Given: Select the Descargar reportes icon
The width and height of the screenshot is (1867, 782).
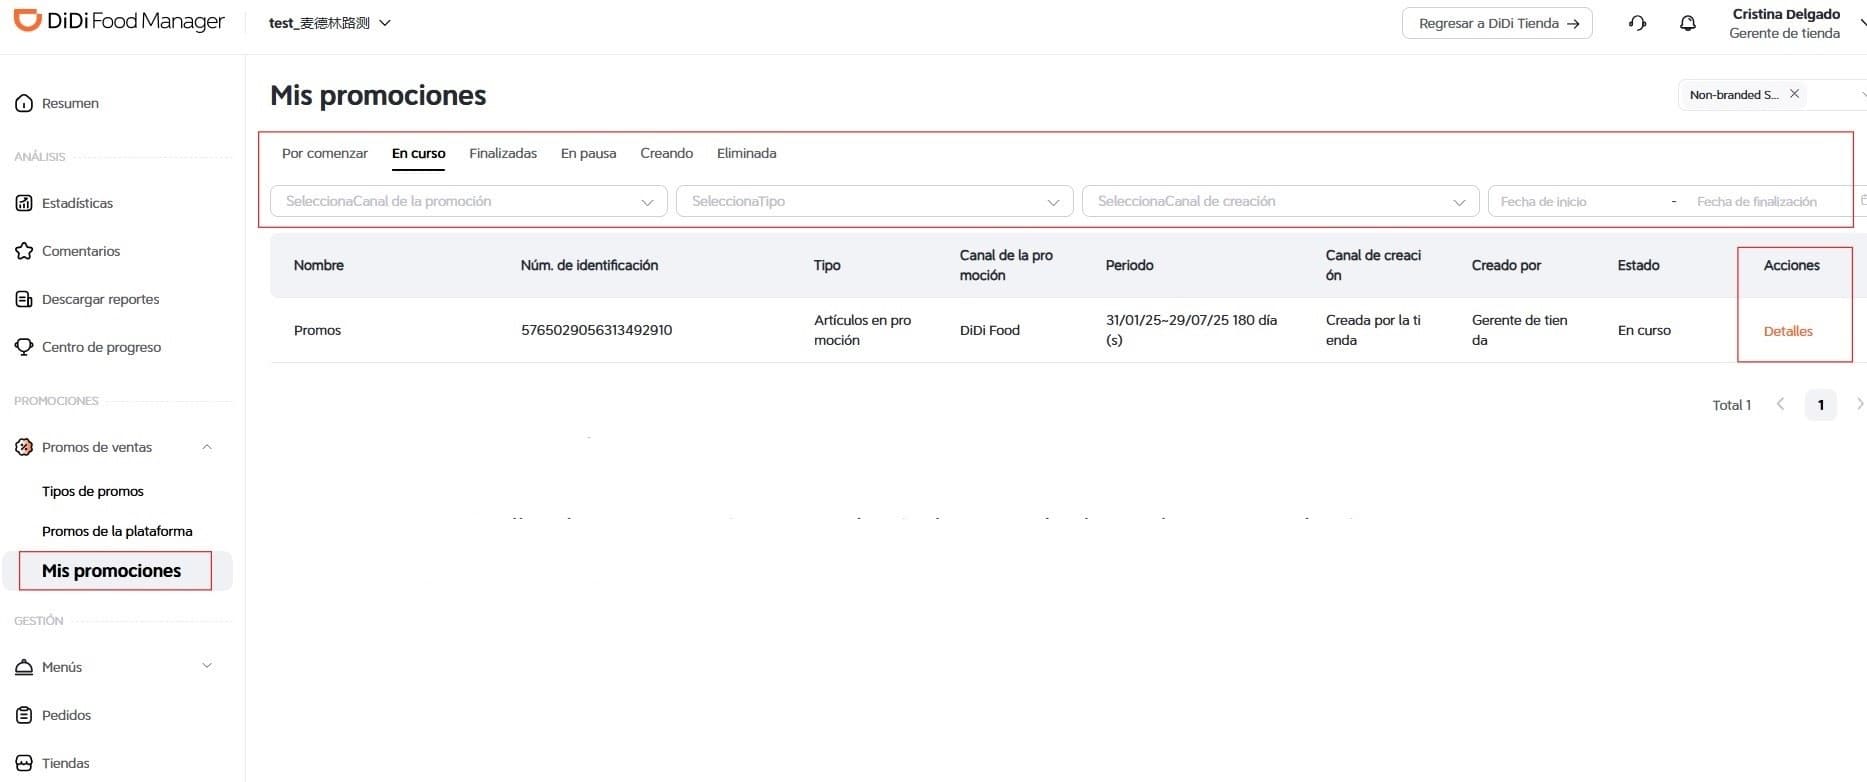Looking at the screenshot, I should pos(24,299).
